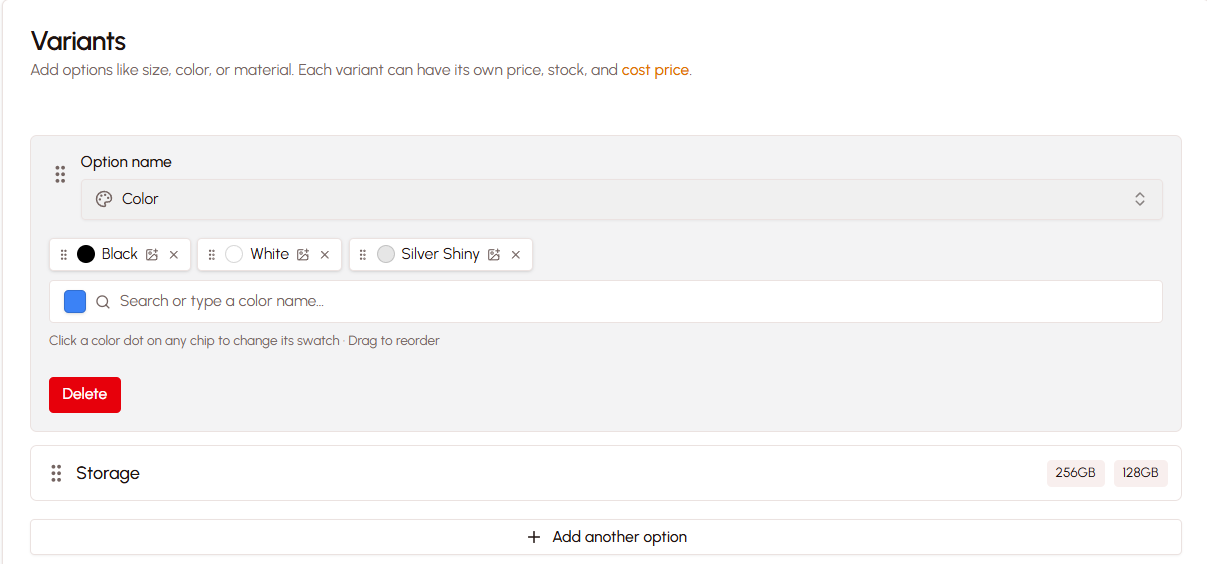
Task: Click the White chip's image upload icon
Action: [303, 255]
